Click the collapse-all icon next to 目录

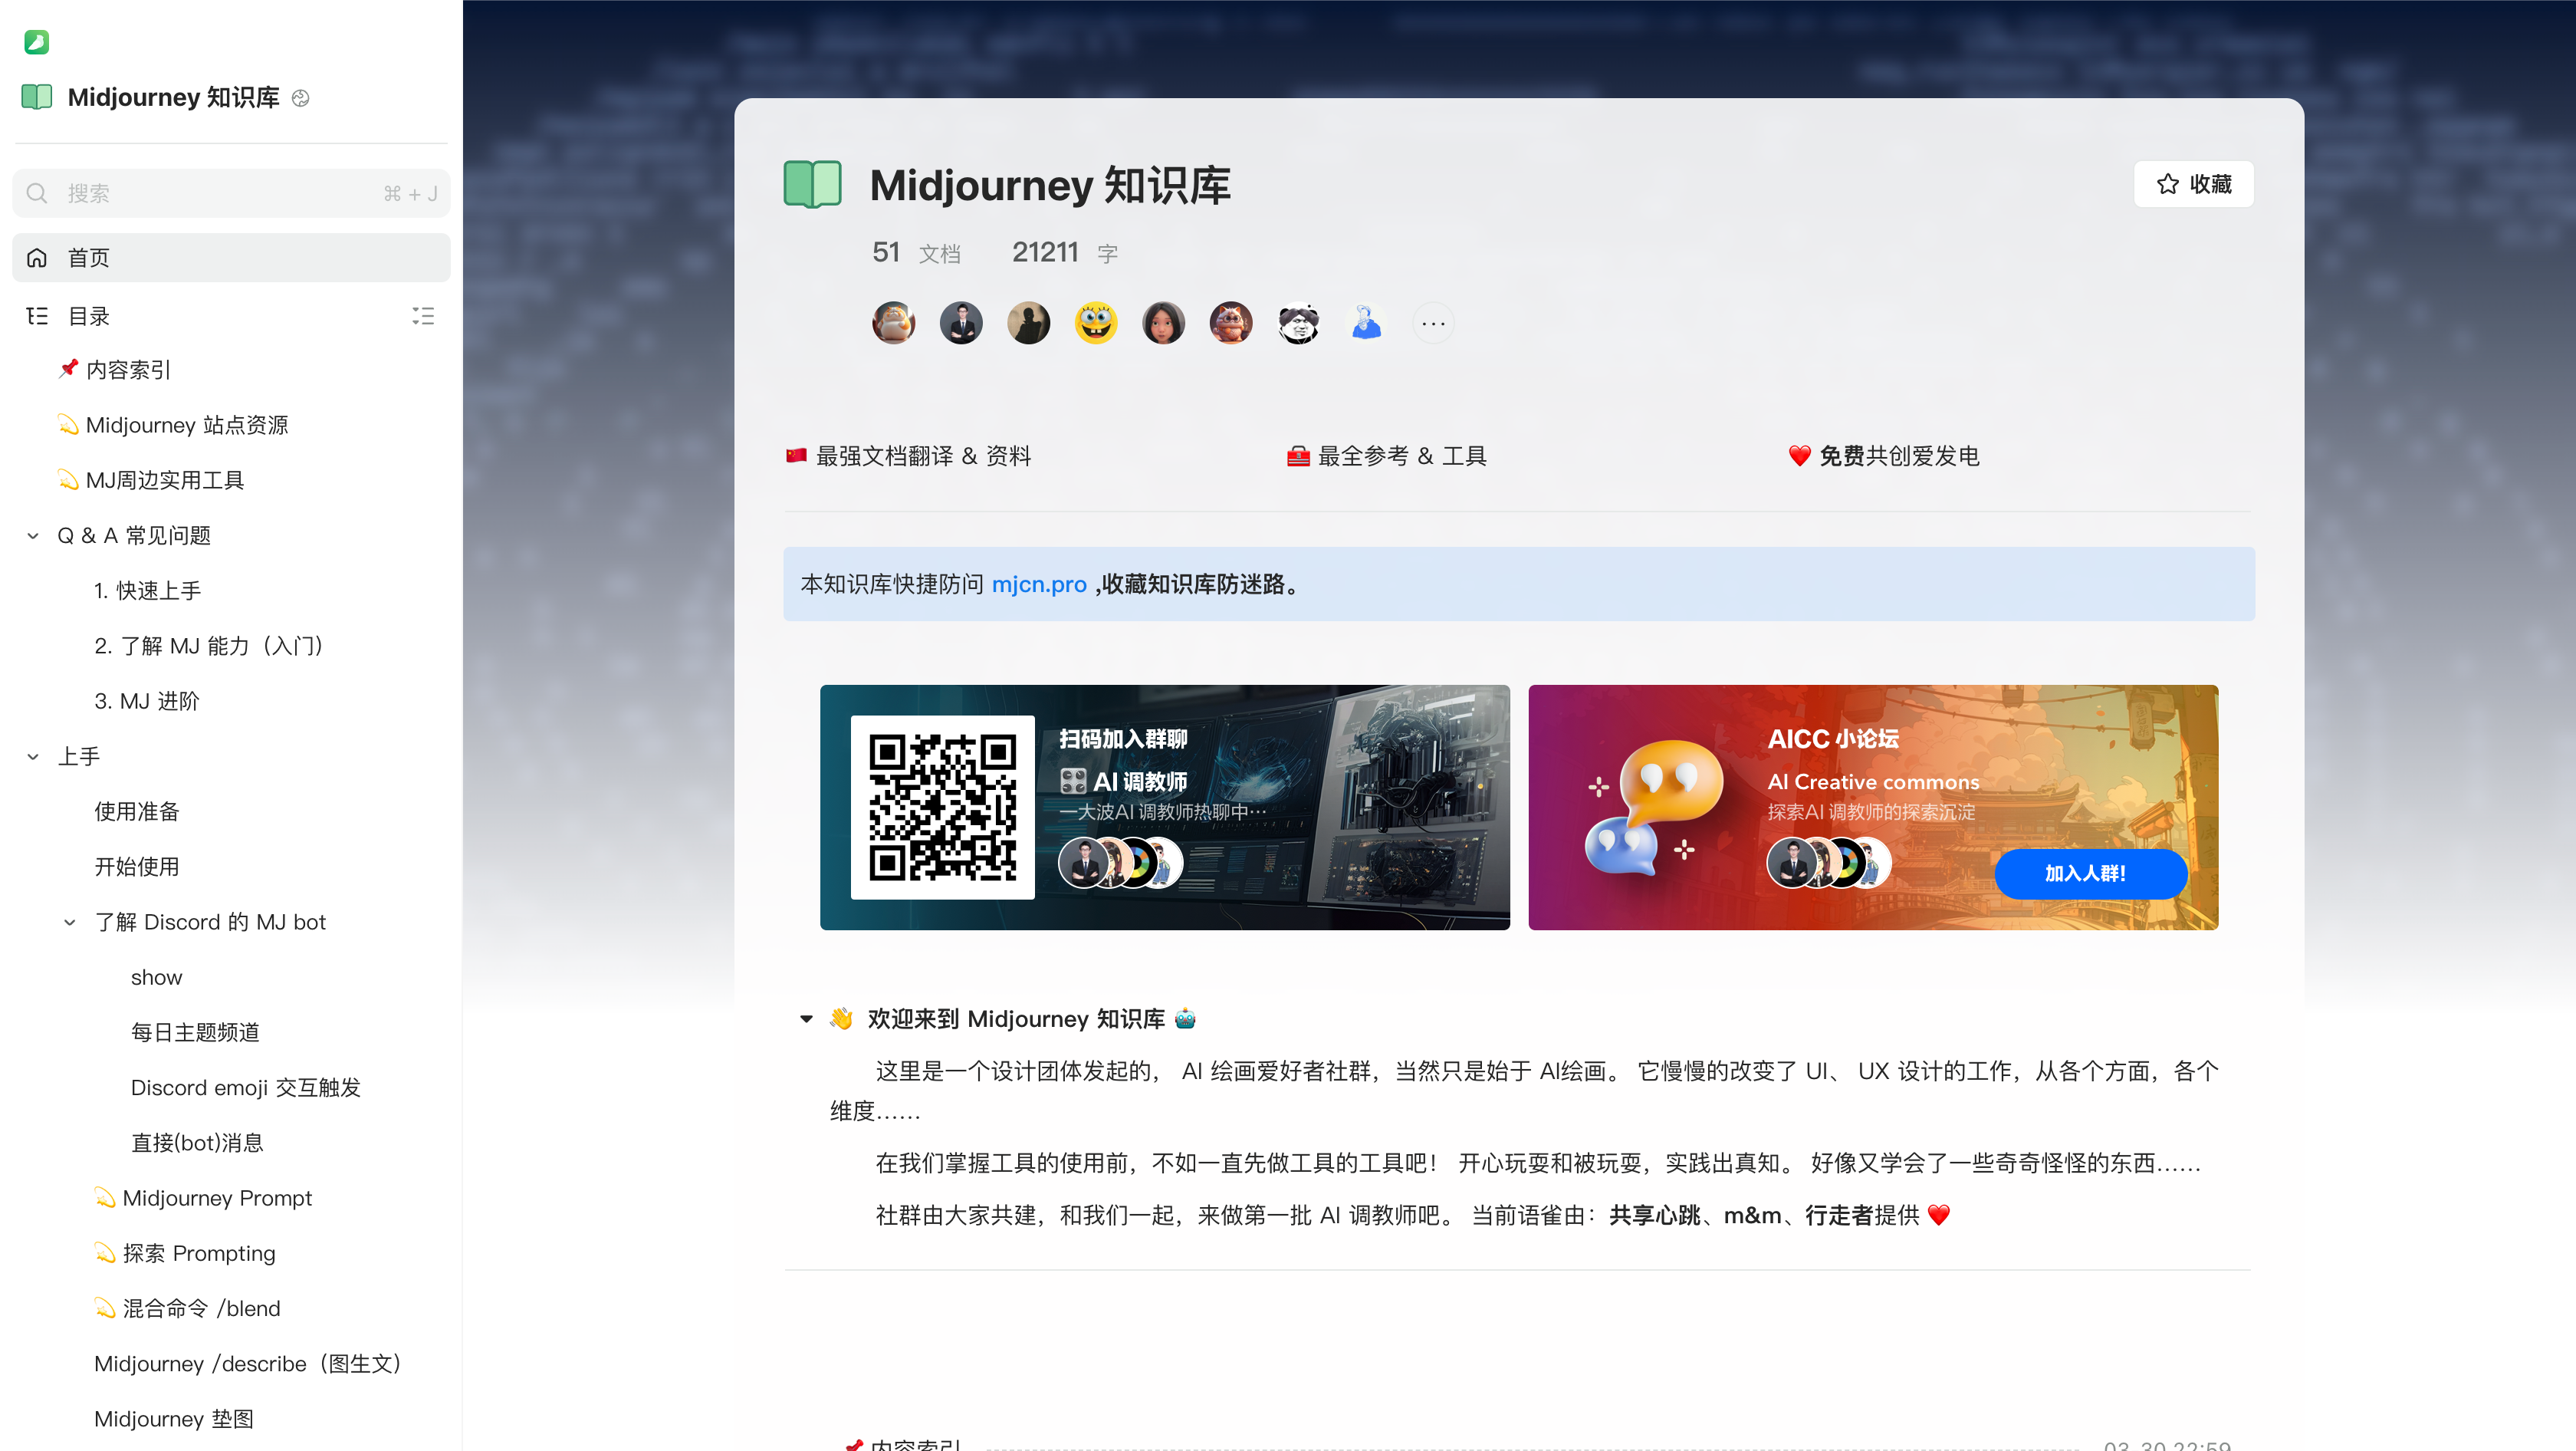tap(423, 316)
